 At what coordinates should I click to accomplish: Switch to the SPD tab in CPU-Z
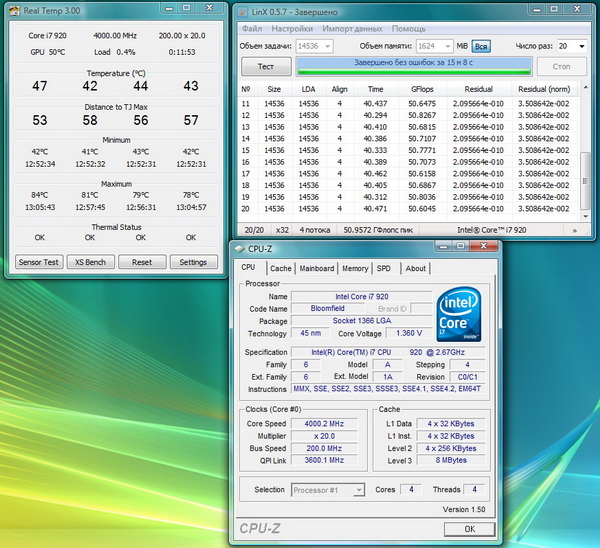coord(384,268)
